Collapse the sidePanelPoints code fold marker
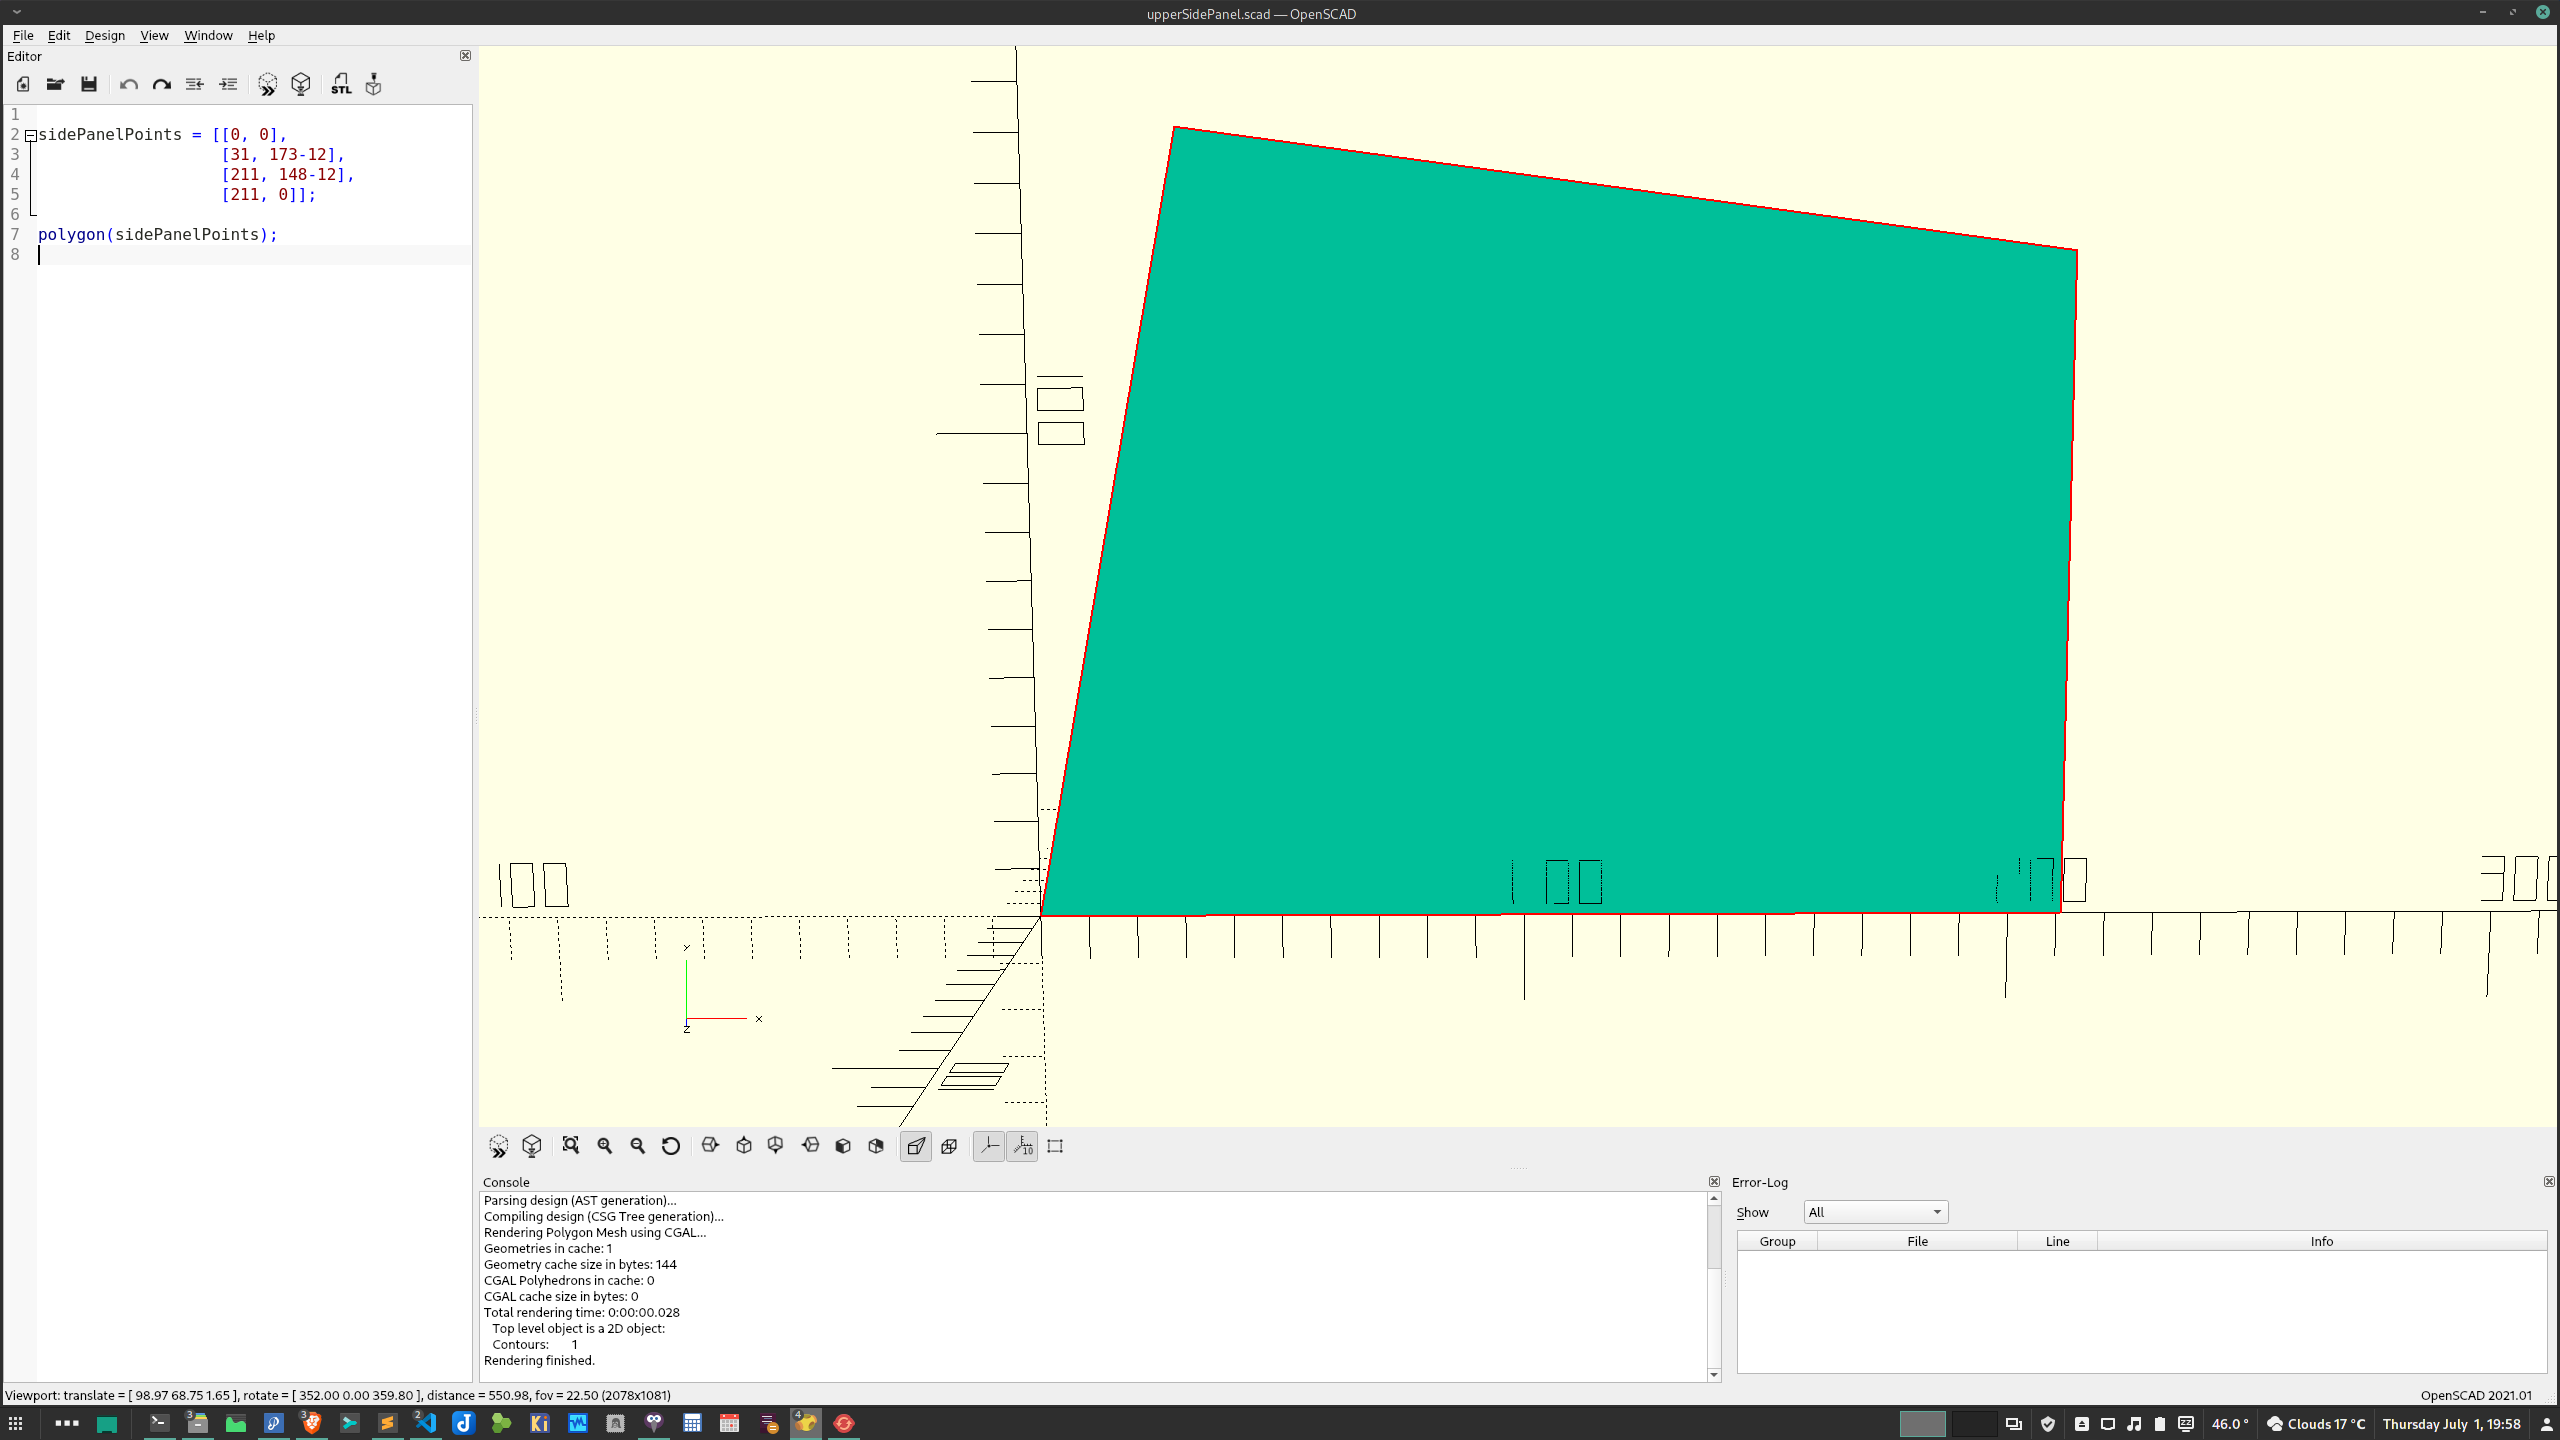Image resolution: width=2560 pixels, height=1440 pixels. 31,135
